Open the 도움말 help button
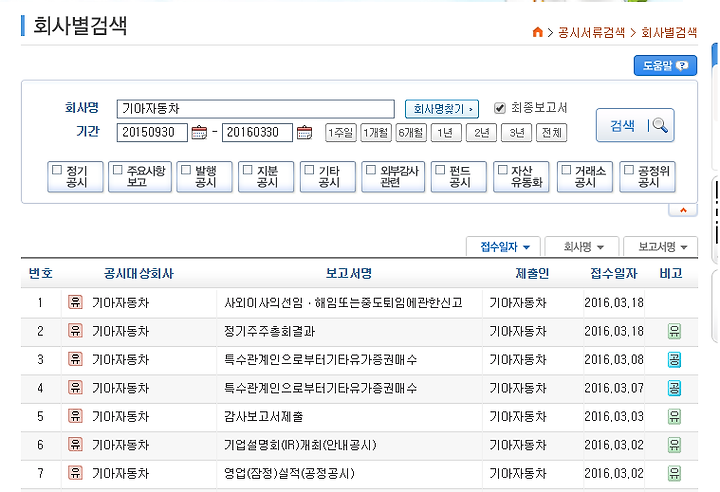Screen dimensions: 720x492 pyautogui.click(x=665, y=66)
